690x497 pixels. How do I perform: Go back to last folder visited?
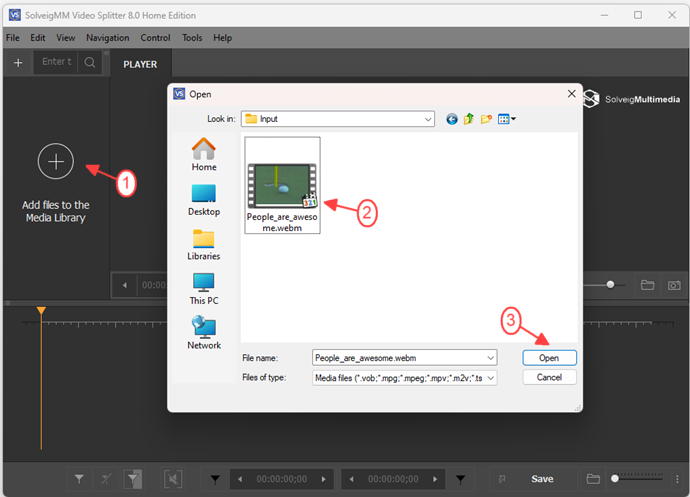tap(452, 119)
